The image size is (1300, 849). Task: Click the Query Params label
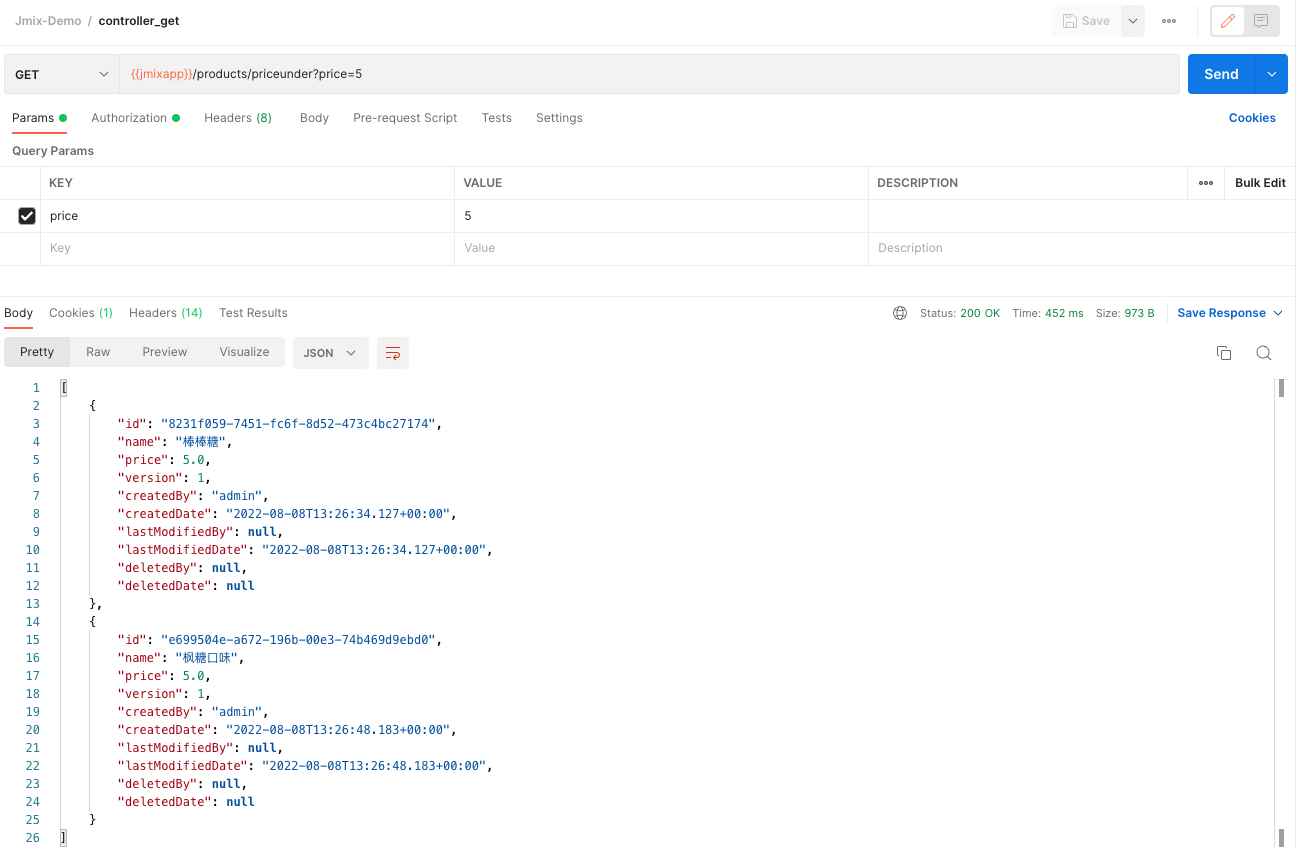(x=53, y=151)
